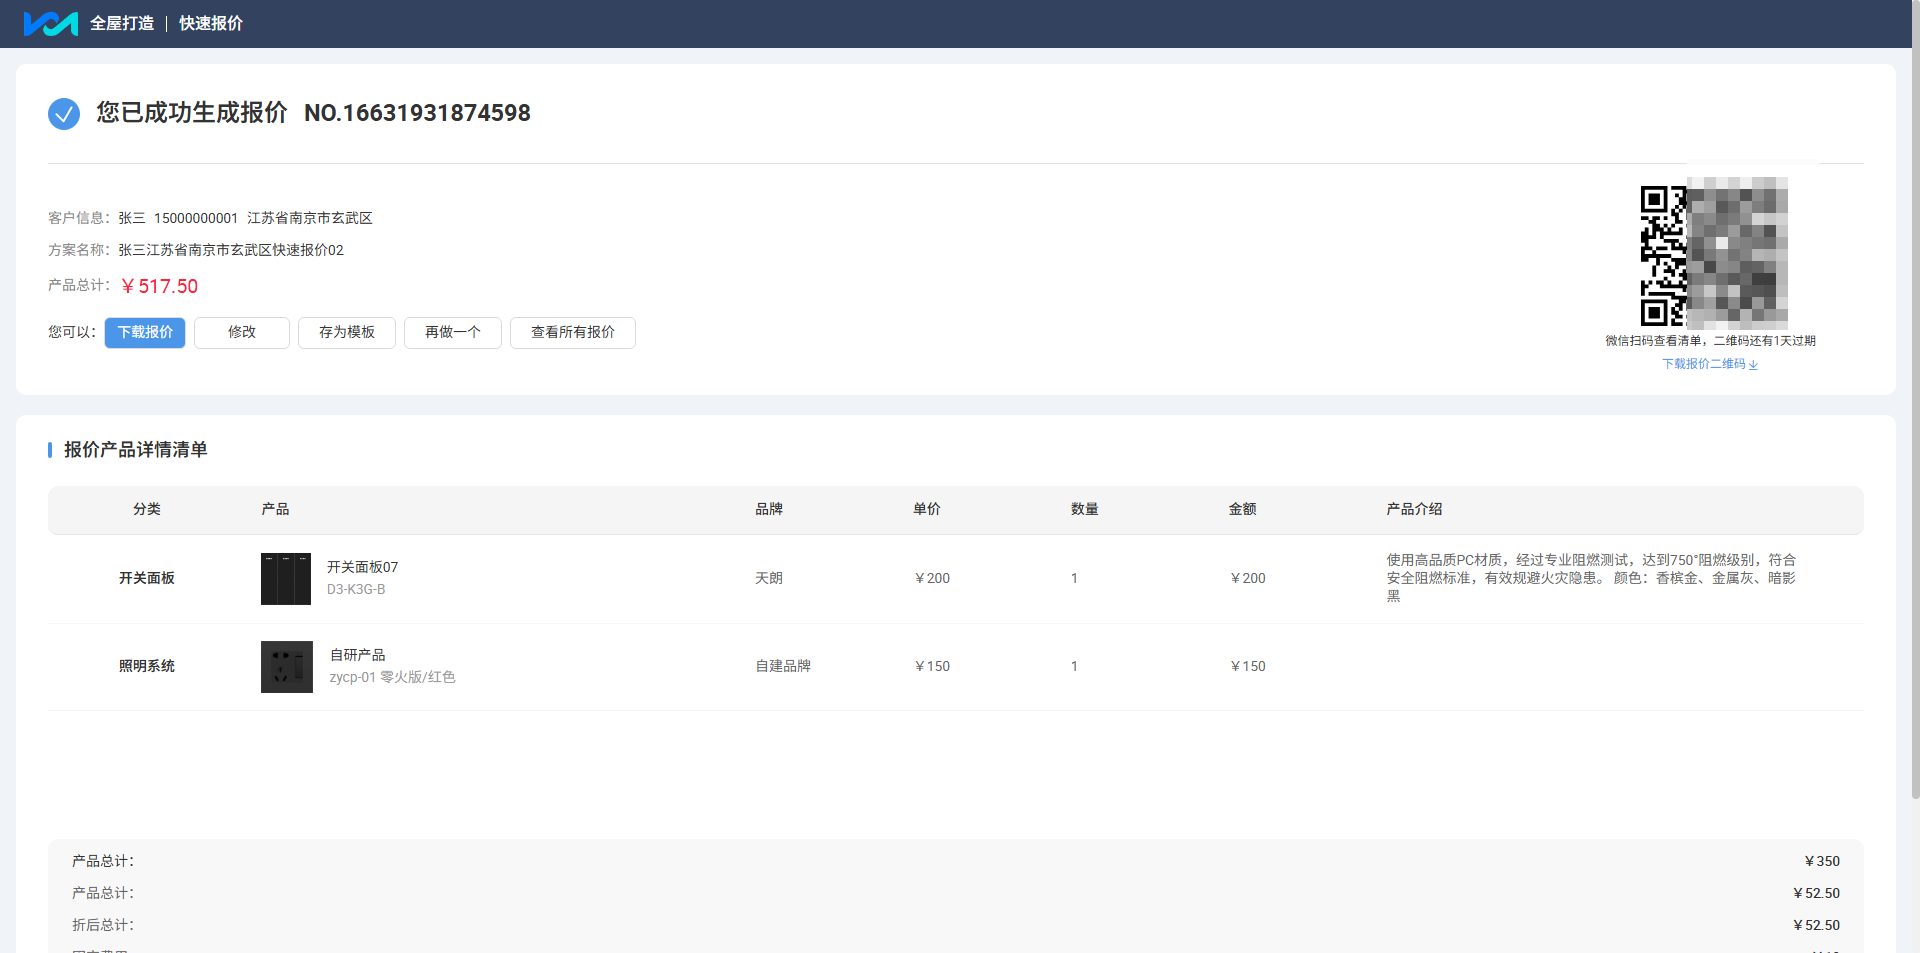Click the 您已成功生成报价 heading
The image size is (1920, 953).
coord(192,113)
